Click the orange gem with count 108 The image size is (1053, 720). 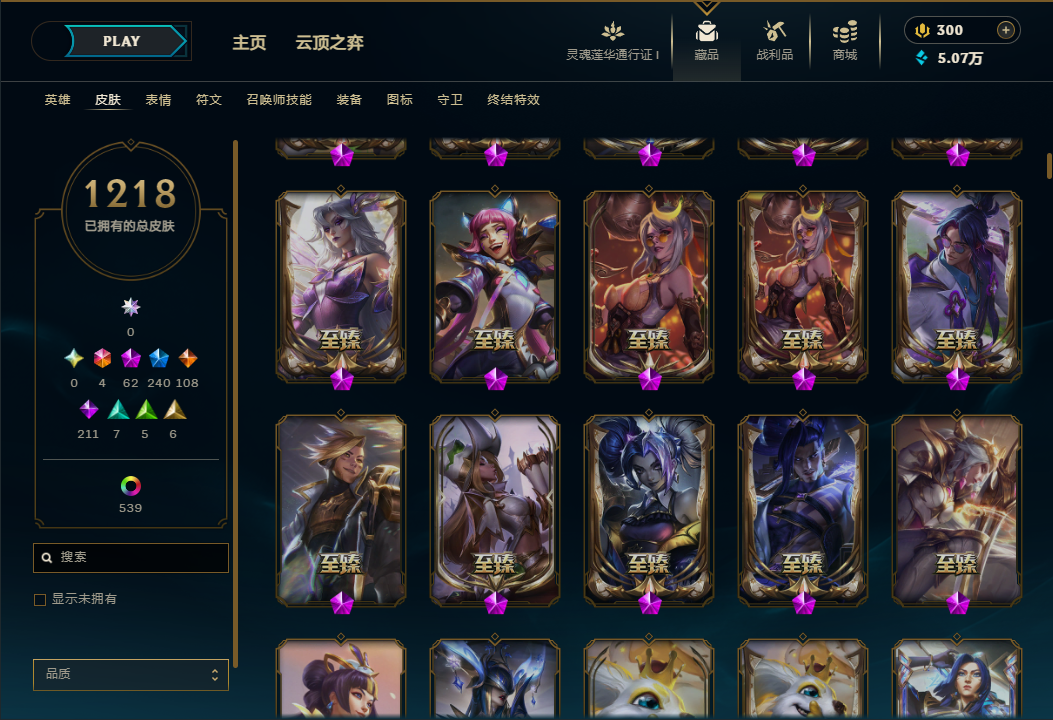[x=188, y=359]
